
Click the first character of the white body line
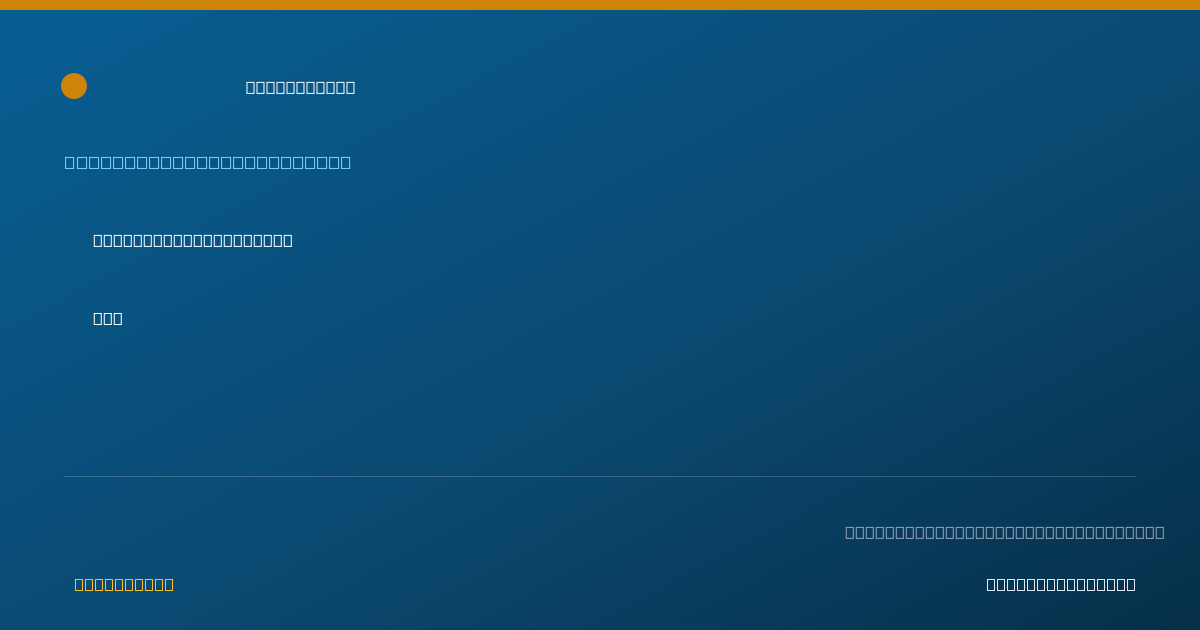[98, 240]
